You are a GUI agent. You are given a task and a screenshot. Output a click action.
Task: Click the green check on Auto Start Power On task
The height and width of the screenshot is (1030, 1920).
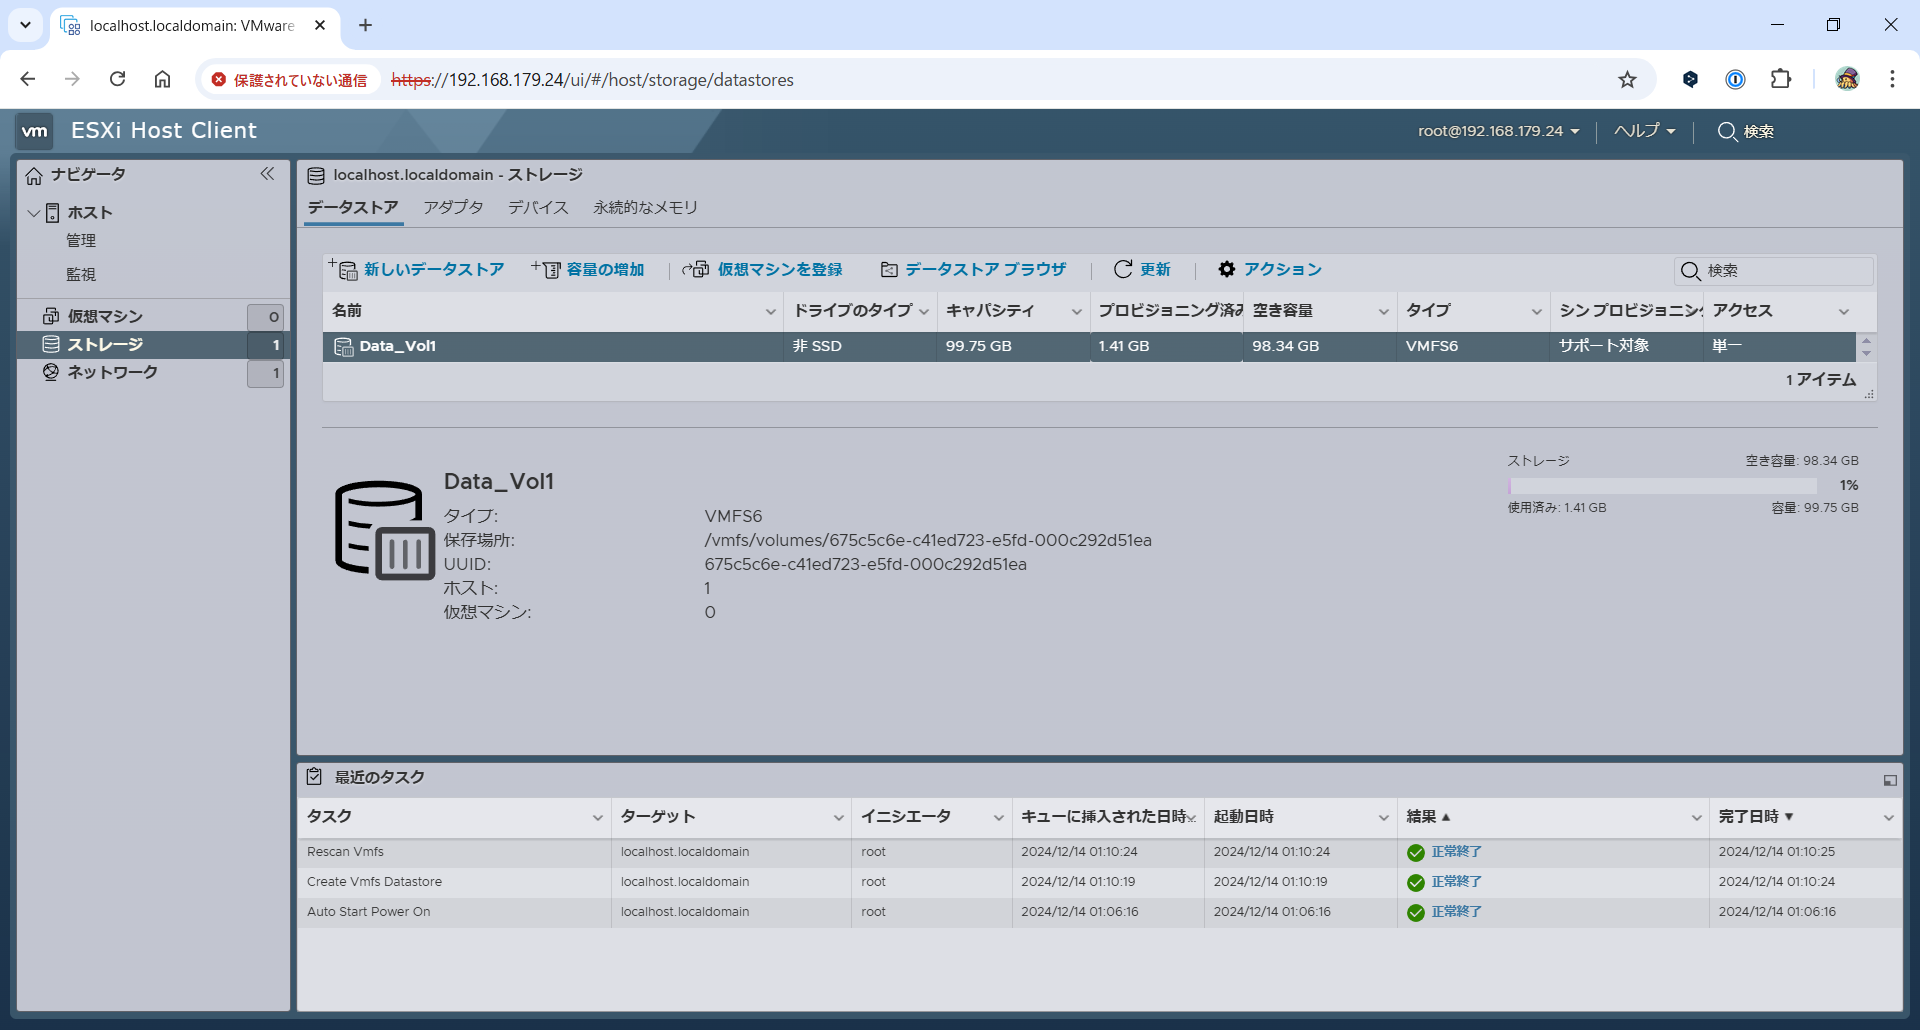pos(1416,913)
